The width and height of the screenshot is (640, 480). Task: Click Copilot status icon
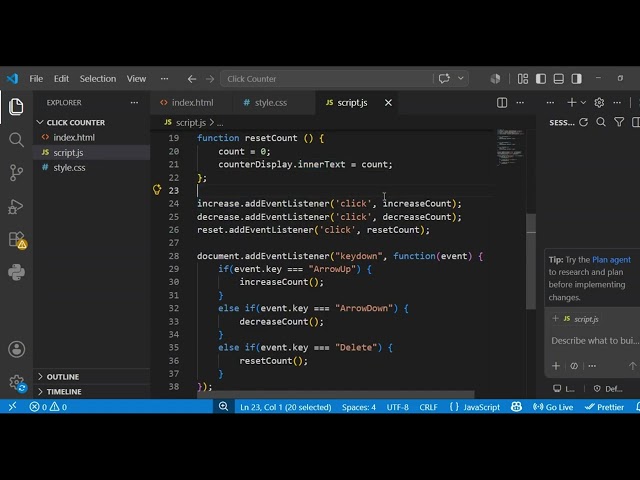coord(516,407)
